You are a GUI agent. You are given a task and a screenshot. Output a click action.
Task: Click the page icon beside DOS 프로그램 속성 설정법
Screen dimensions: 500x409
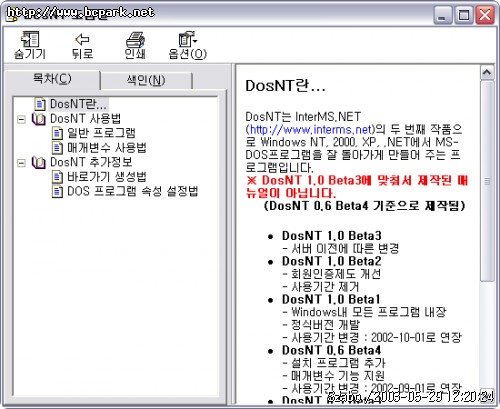tap(57, 191)
